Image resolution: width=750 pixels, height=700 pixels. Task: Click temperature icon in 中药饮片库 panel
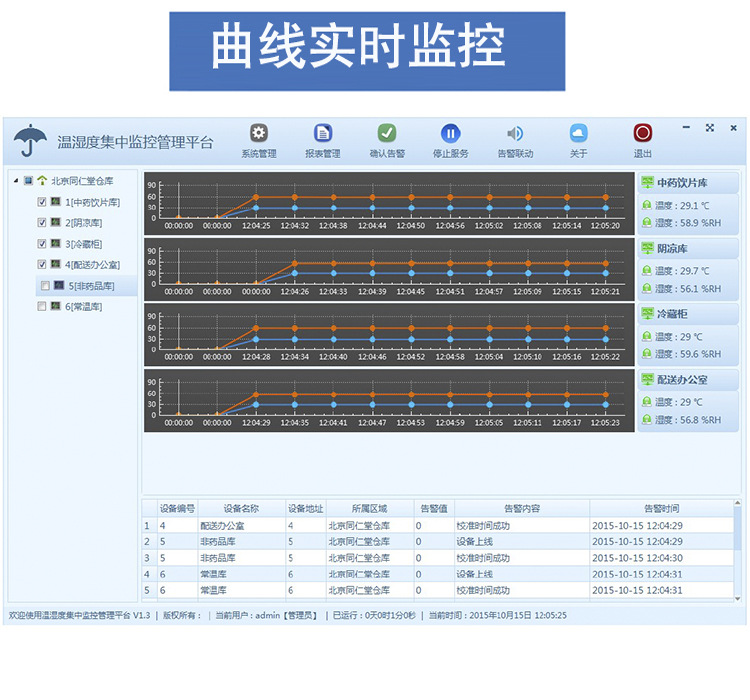[x=647, y=205]
